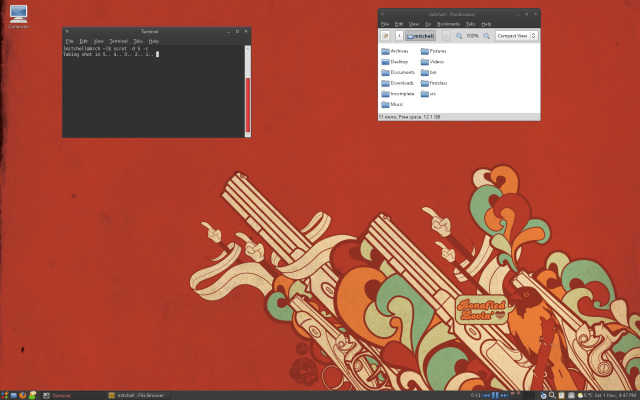Zoom in in File Browser
This screenshot has width=640, height=400.
click(486, 36)
